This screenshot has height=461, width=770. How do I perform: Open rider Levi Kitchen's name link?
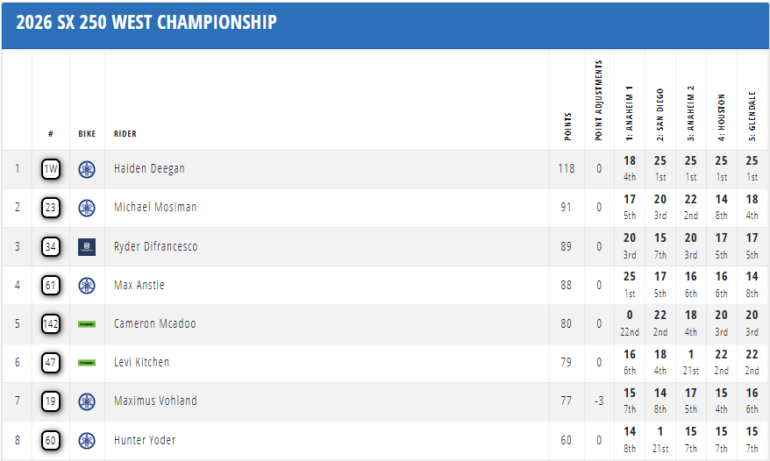click(141, 362)
